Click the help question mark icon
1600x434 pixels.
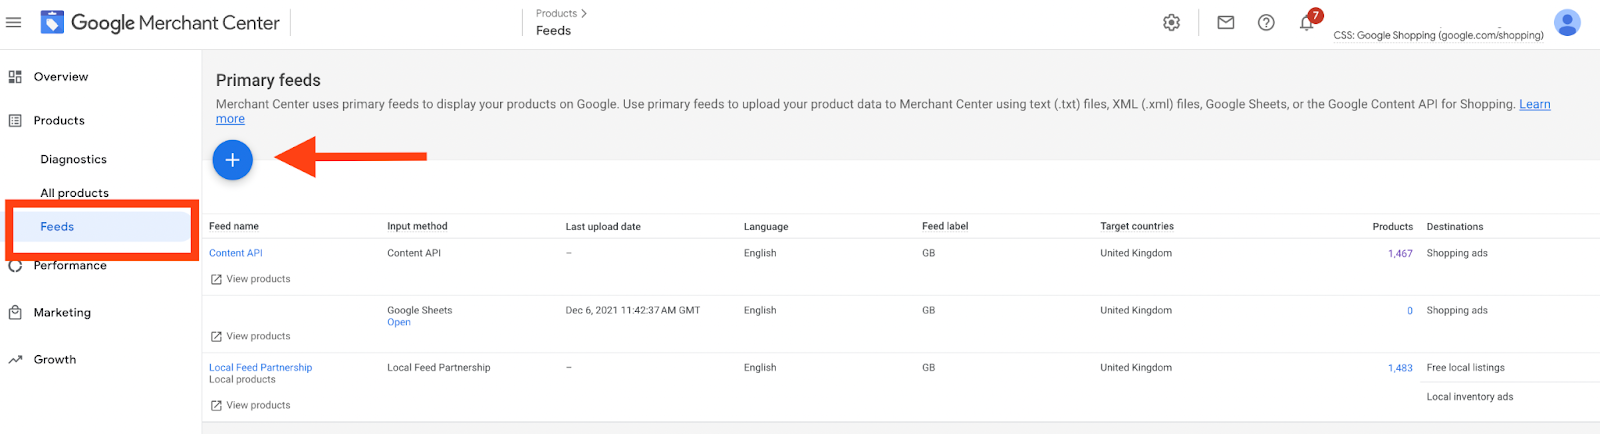[x=1266, y=22]
